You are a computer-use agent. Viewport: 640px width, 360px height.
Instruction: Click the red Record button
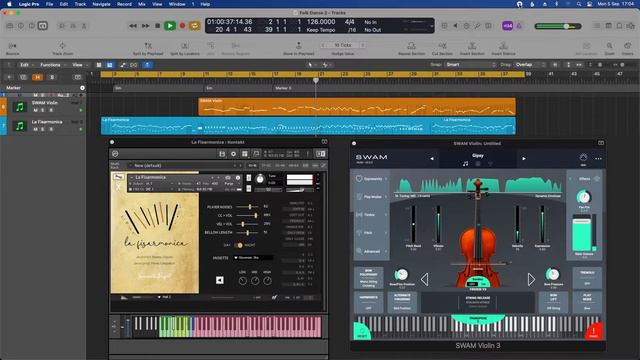point(182,26)
